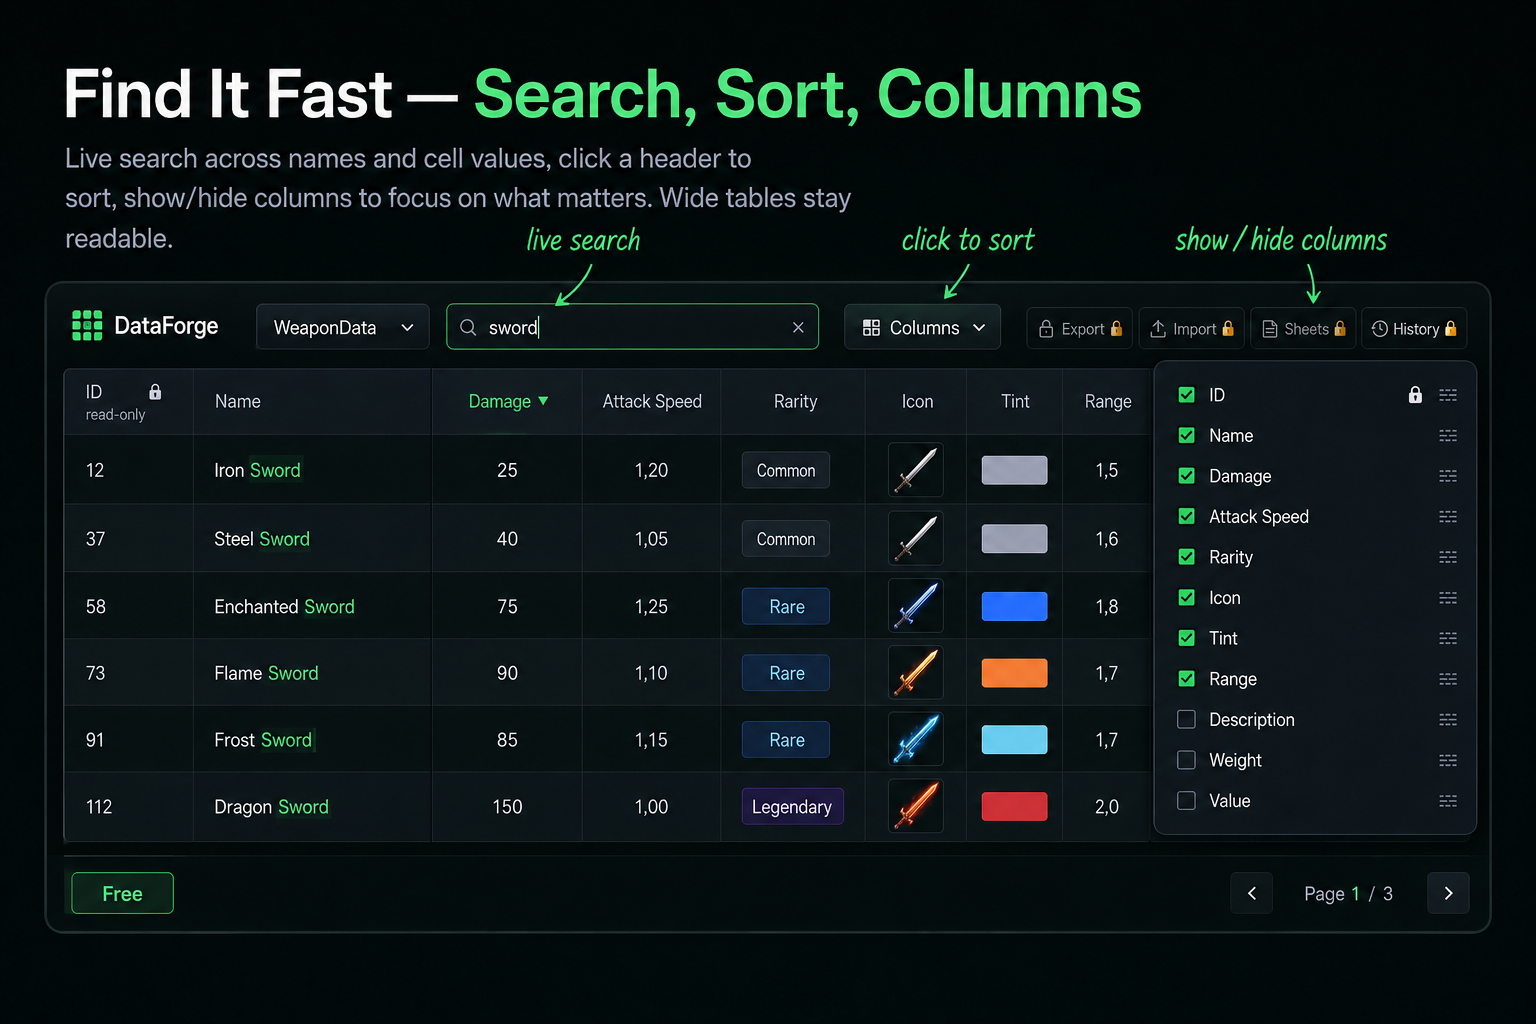Click the red tint swatch for Dragon Sword
Viewport: 1536px width, 1024px height.
pyautogui.click(x=1014, y=806)
